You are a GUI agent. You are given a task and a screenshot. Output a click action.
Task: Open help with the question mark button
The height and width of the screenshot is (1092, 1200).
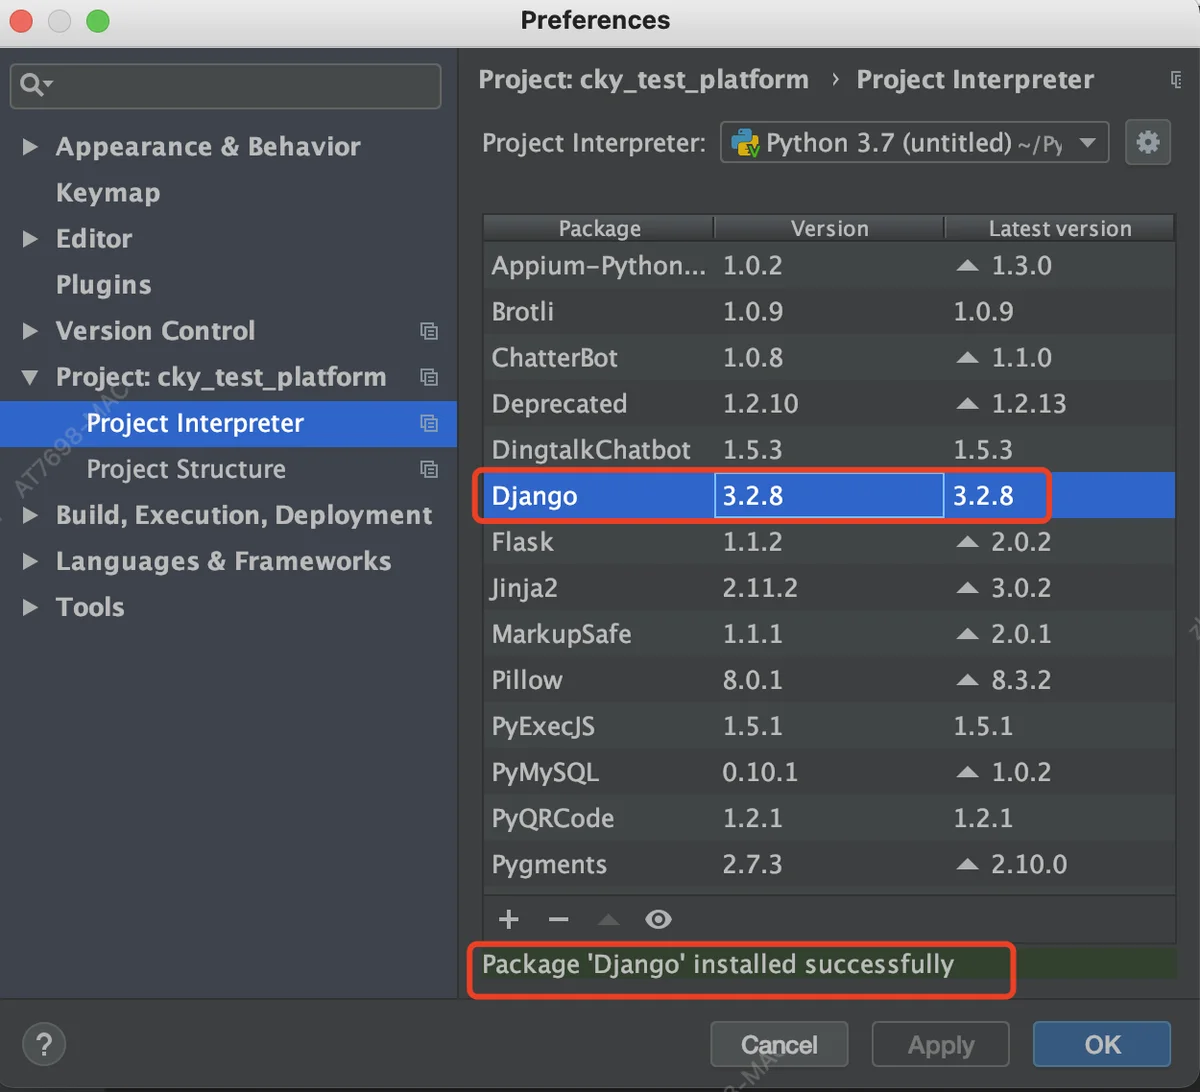43,1043
